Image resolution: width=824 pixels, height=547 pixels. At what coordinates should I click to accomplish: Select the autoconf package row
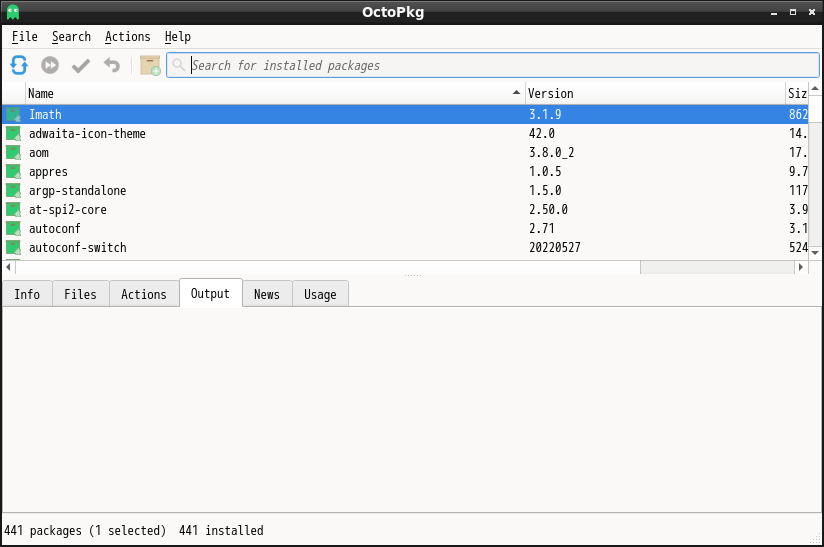click(x=405, y=228)
